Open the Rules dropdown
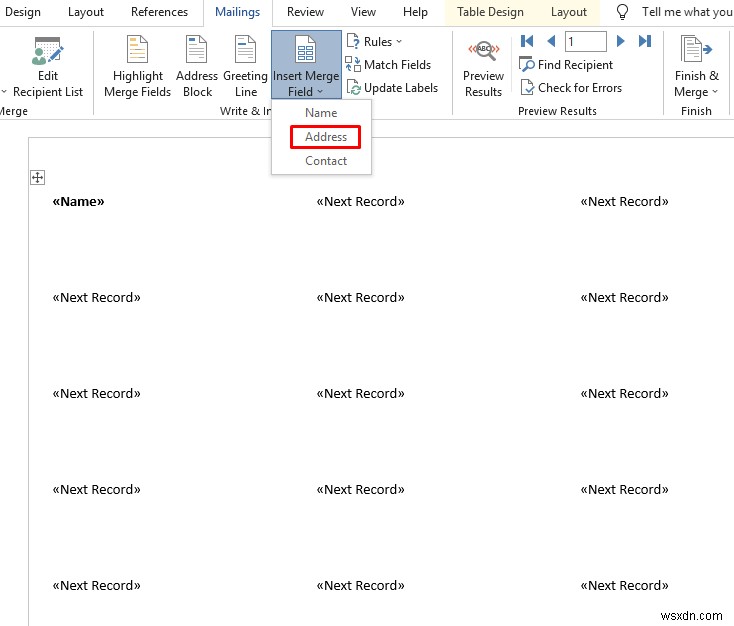 (x=374, y=42)
